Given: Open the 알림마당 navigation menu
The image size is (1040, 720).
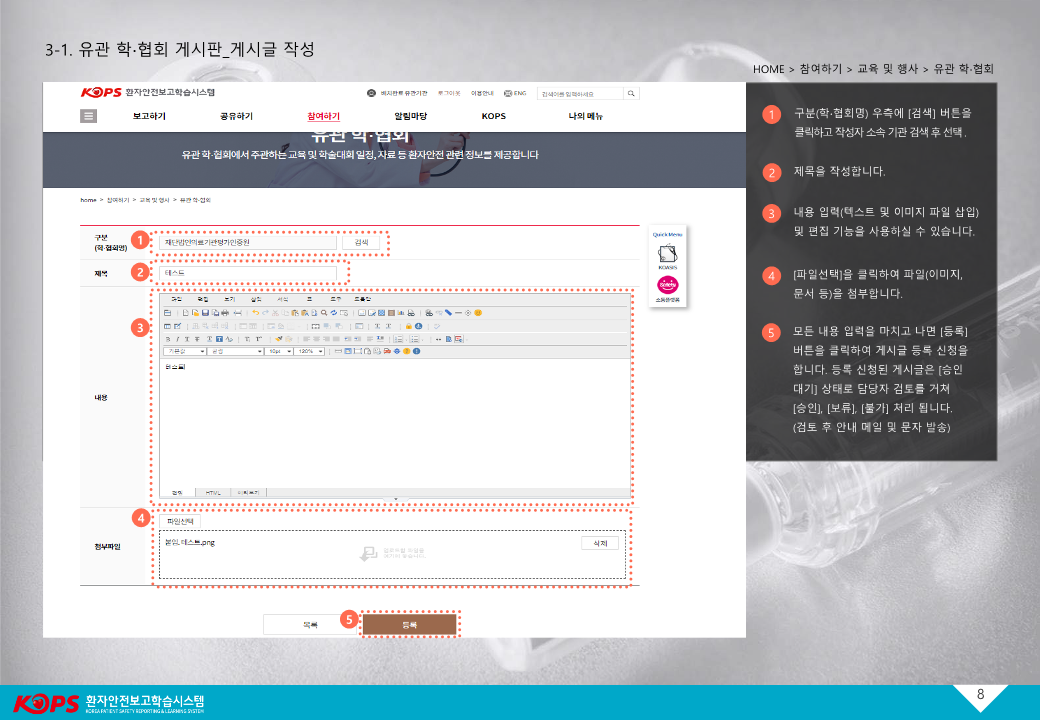Looking at the screenshot, I should click(410, 116).
